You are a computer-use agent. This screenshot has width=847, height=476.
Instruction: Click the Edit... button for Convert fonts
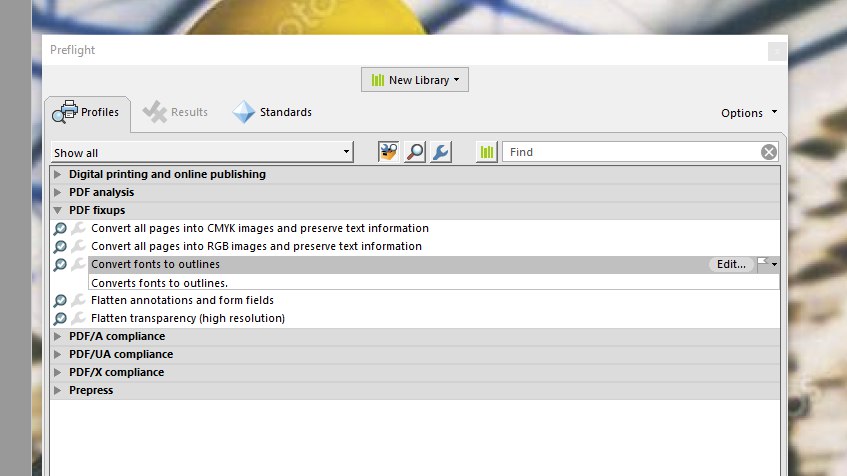(x=731, y=264)
